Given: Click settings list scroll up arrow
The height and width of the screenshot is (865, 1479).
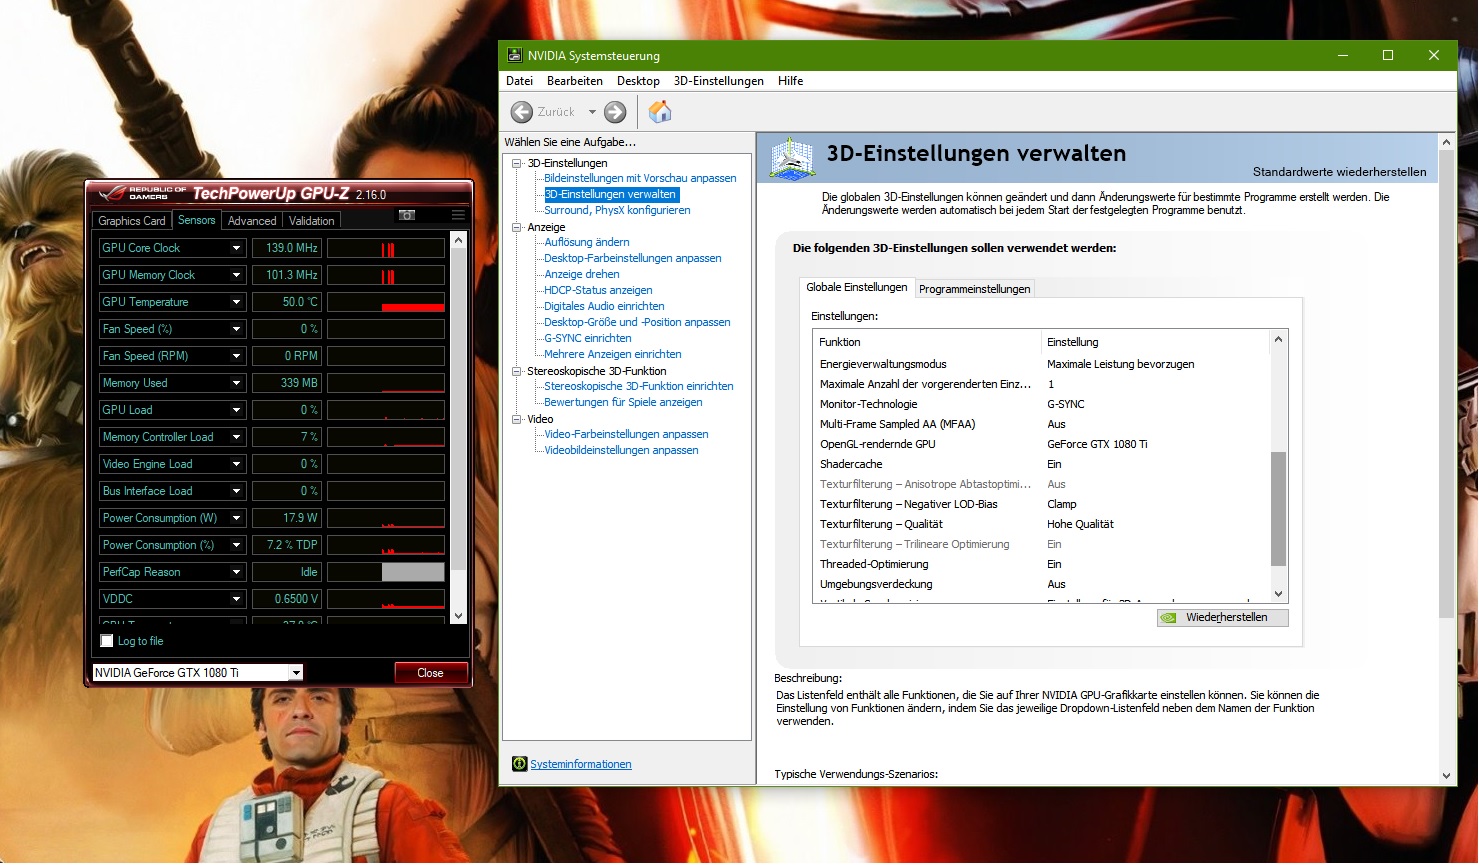Looking at the screenshot, I should point(1278,341).
